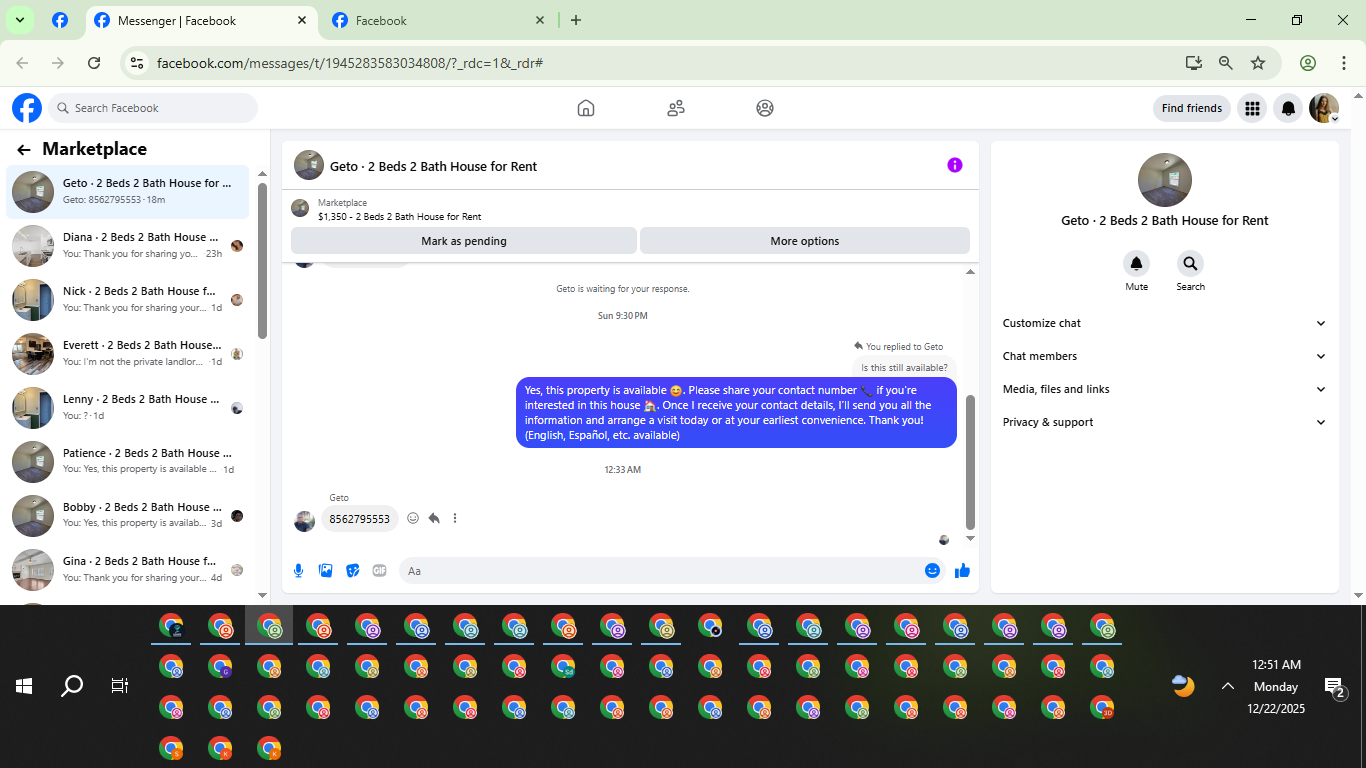Viewport: 1366px width, 768px height.
Task: Choose a GIF icon in composer
Action: [379, 571]
